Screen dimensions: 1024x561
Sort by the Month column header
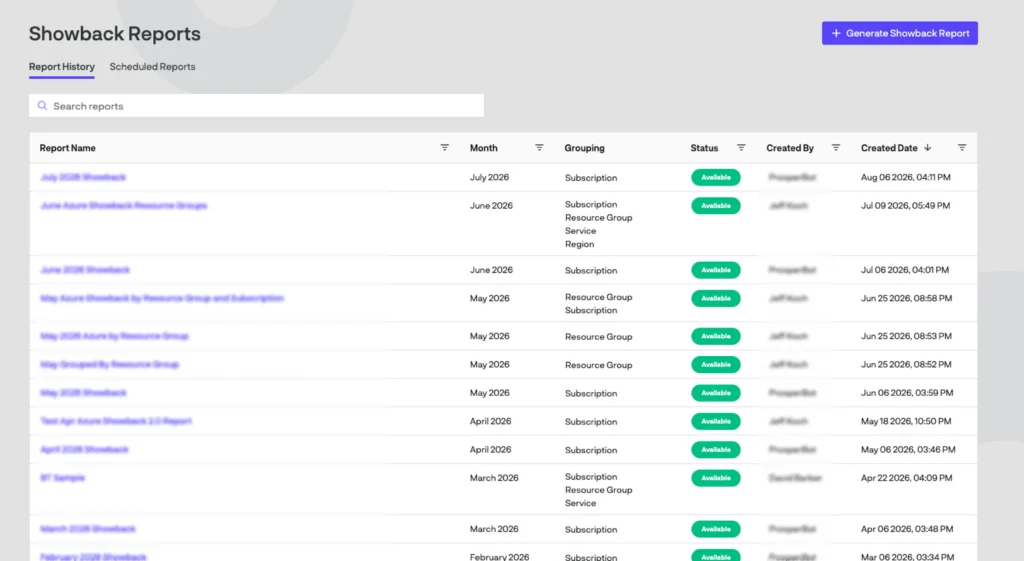pos(483,148)
